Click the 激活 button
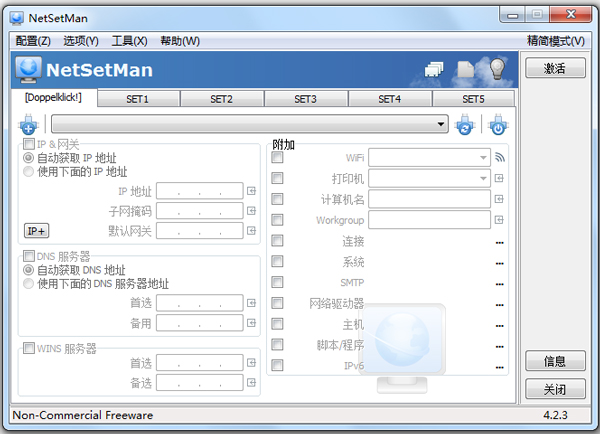600x434 pixels. click(x=555, y=68)
